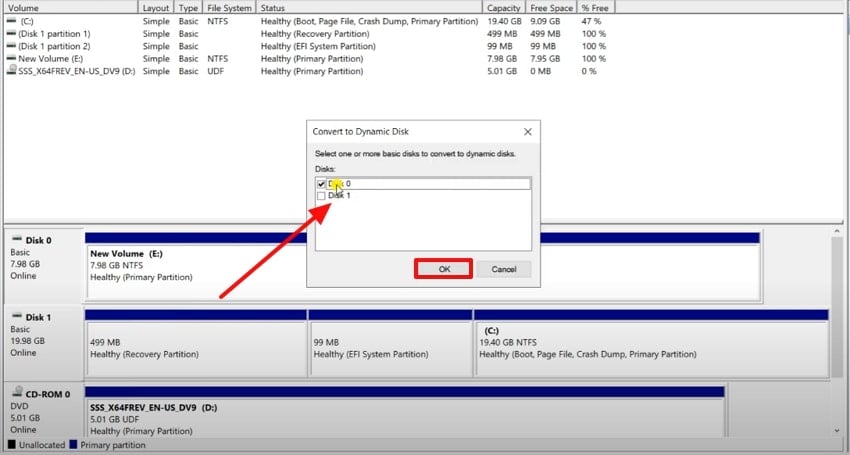Click the graphical view scroll down arrow

[x=838, y=431]
